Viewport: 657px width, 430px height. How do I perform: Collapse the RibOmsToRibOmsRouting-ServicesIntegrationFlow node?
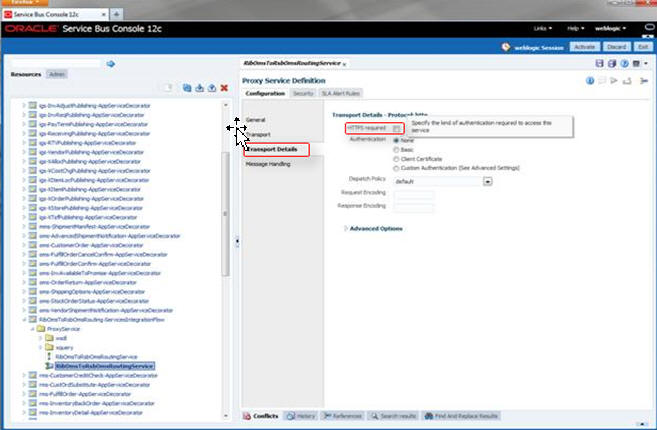pos(24,319)
